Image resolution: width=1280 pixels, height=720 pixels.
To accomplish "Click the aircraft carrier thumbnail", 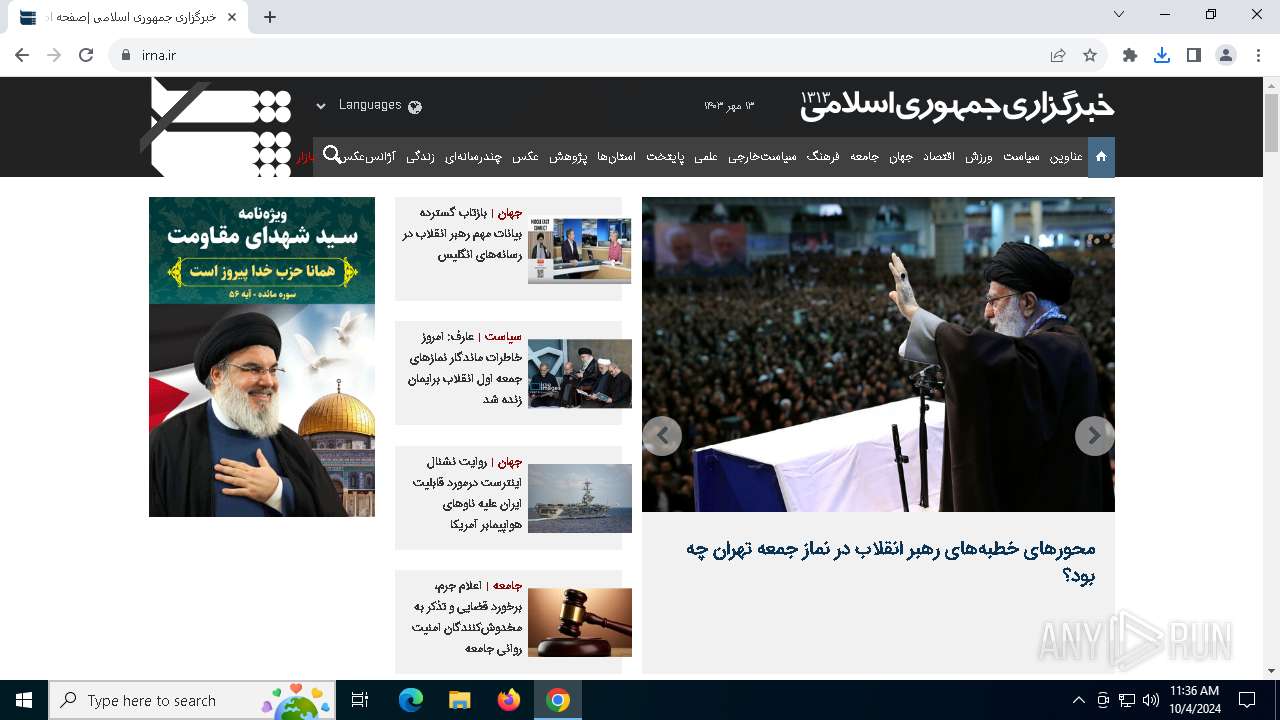I will 580,498.
